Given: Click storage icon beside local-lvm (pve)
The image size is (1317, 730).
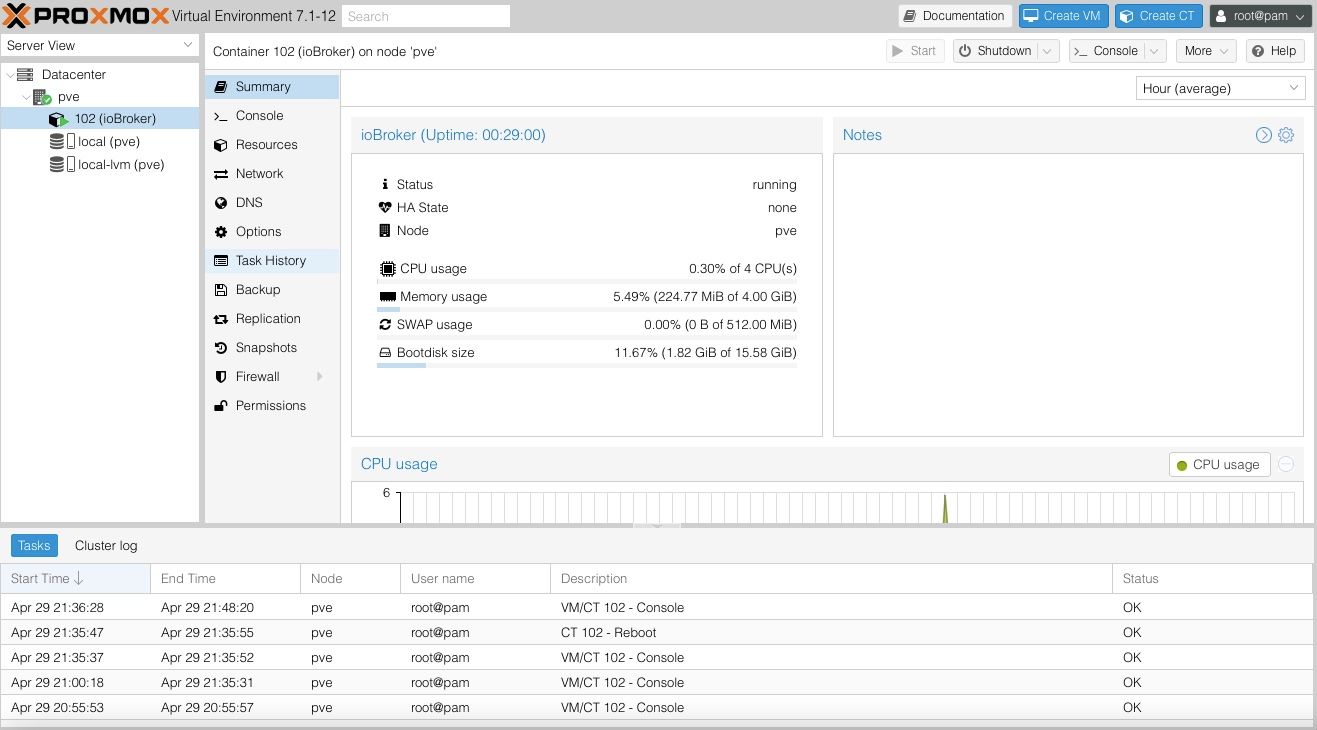Looking at the screenshot, I should tap(62, 165).
